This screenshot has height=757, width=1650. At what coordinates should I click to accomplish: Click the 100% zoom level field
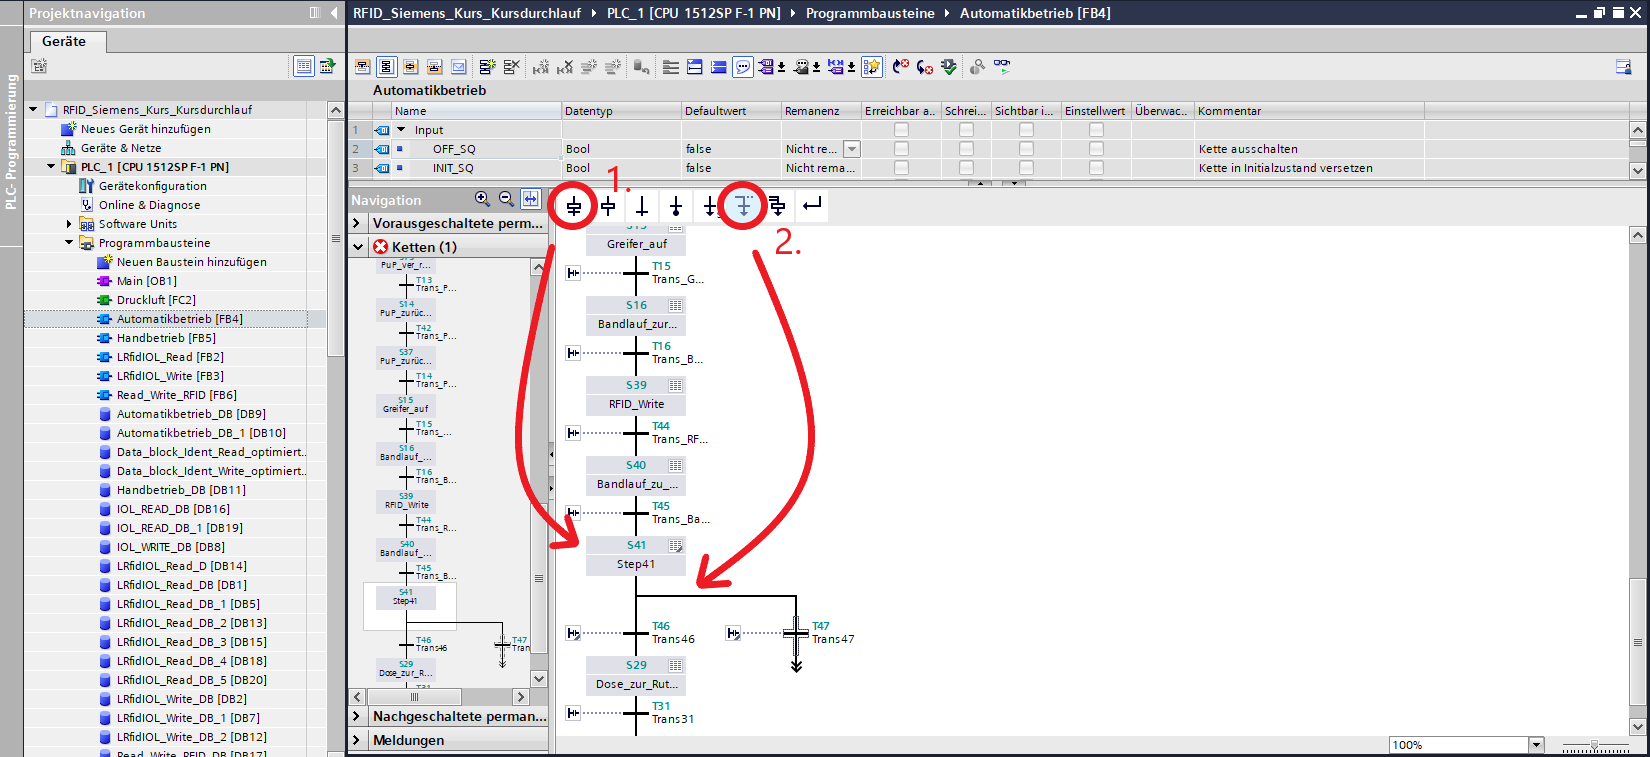(1458, 745)
